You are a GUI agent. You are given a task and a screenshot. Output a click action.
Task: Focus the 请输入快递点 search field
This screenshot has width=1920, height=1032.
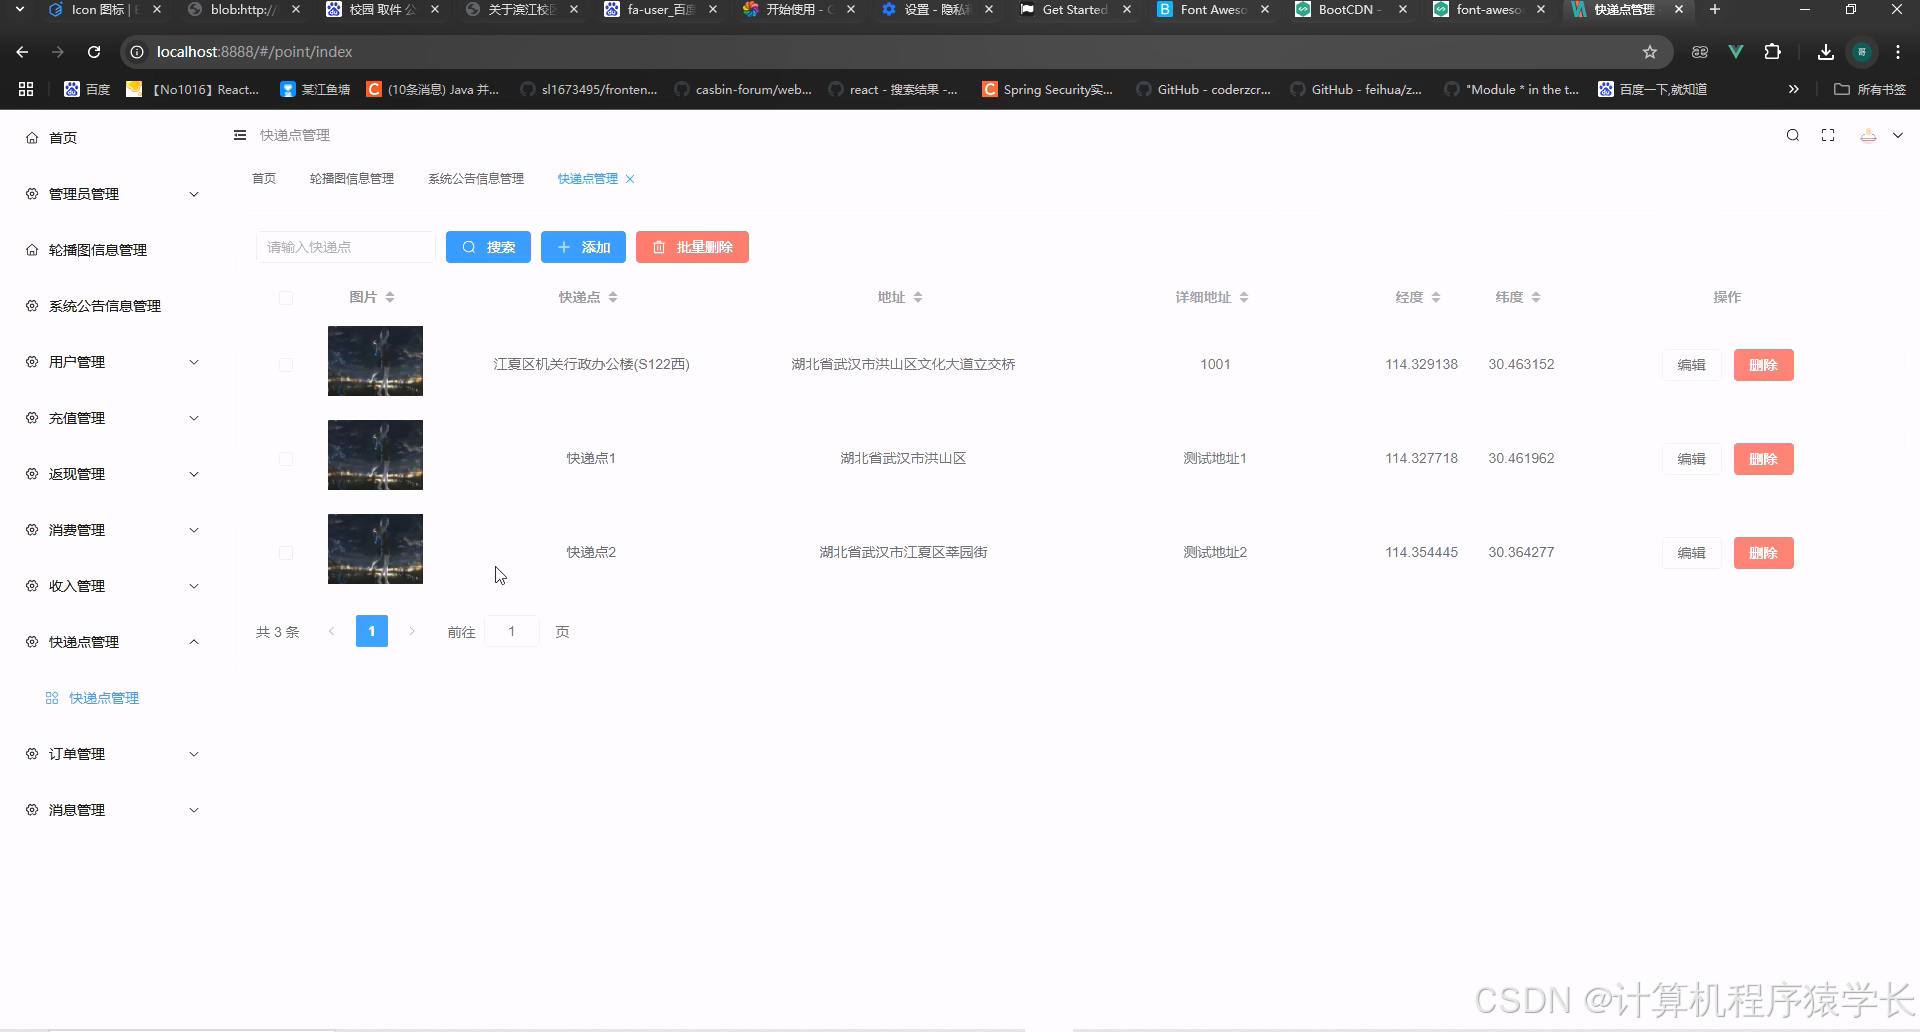(x=346, y=247)
